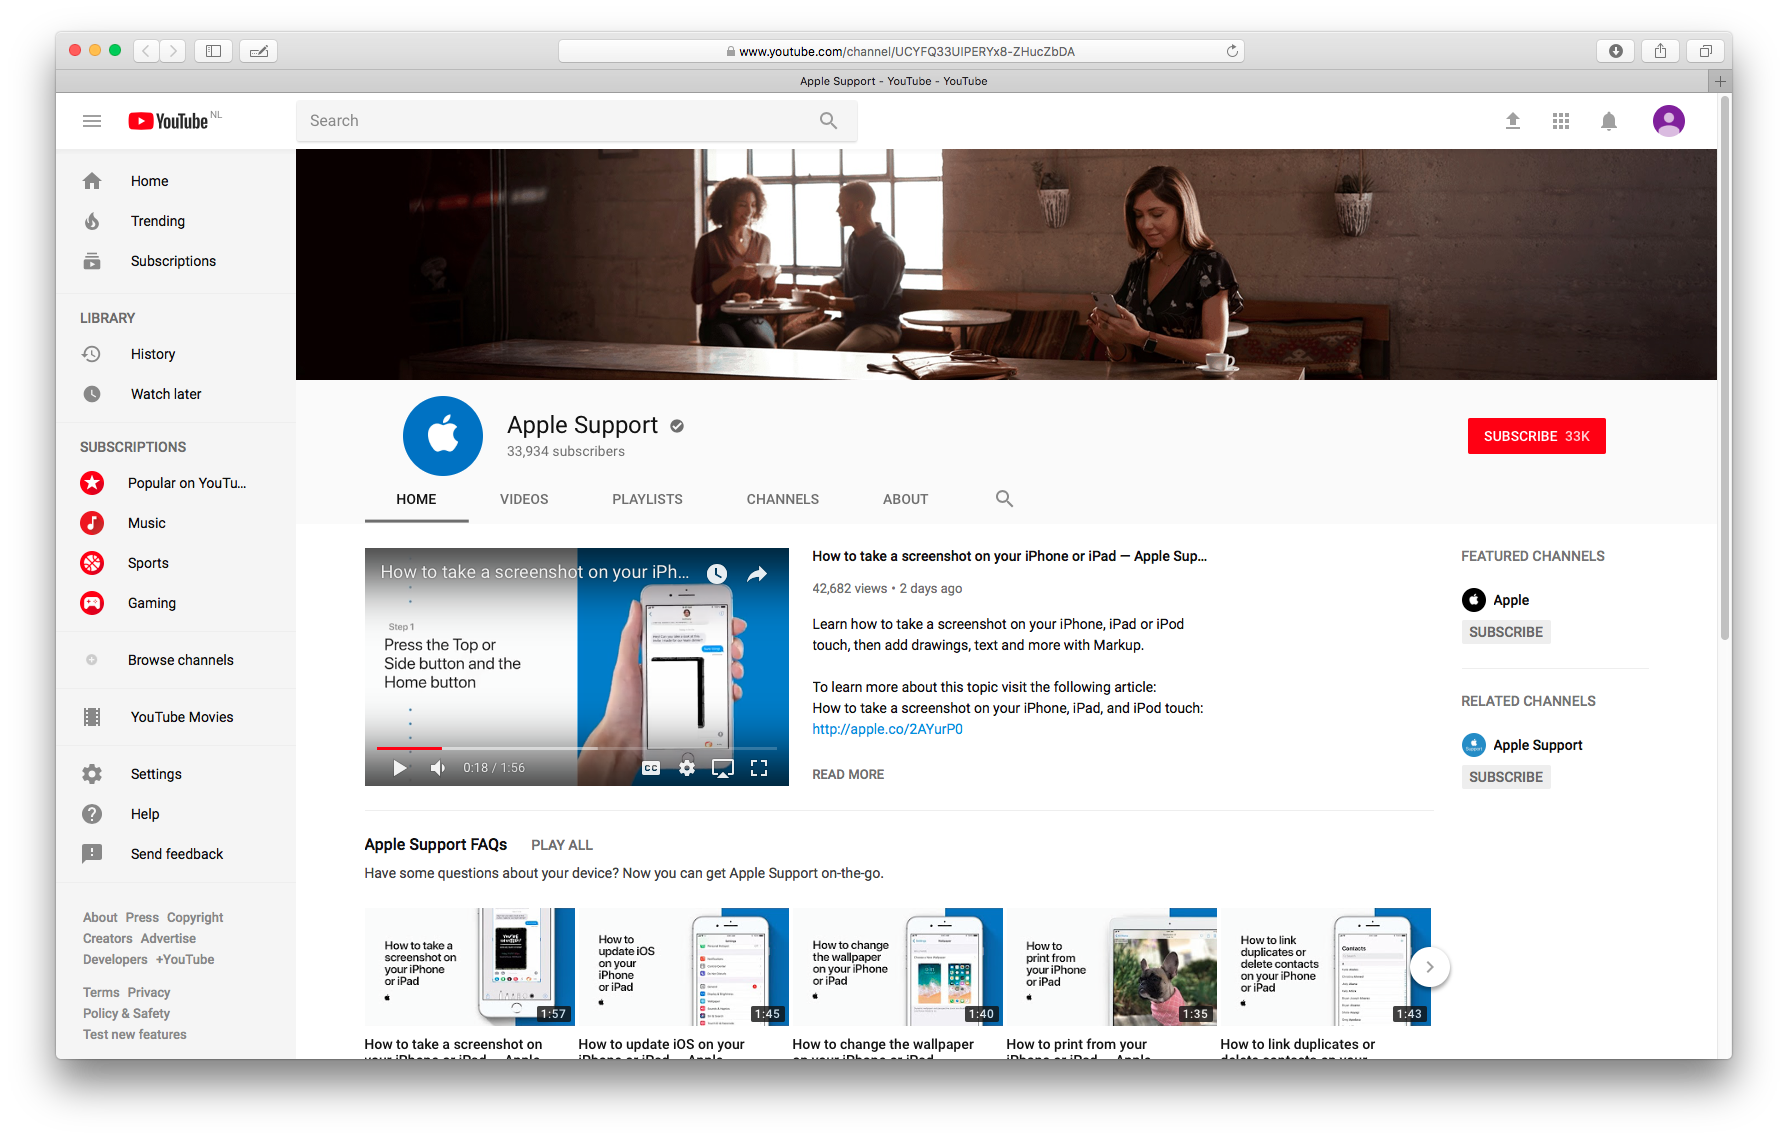The height and width of the screenshot is (1139, 1788).
Task: Switch to the PLAYLISTS tab
Action: pyautogui.click(x=648, y=499)
